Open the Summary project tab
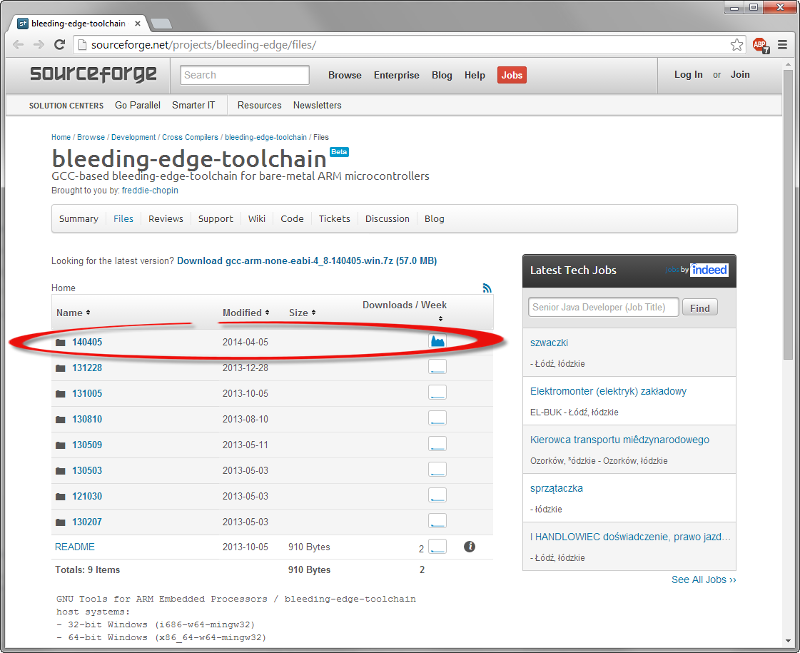Viewport: 800px width, 653px height. click(79, 219)
